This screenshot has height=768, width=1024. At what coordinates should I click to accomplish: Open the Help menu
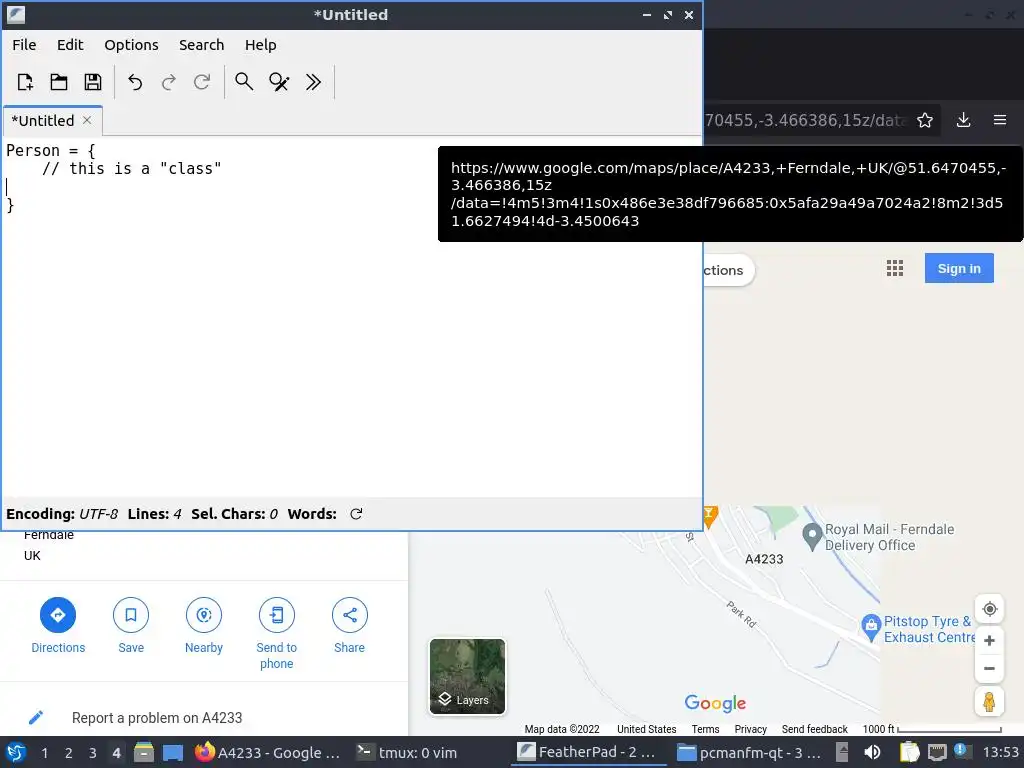(x=261, y=45)
